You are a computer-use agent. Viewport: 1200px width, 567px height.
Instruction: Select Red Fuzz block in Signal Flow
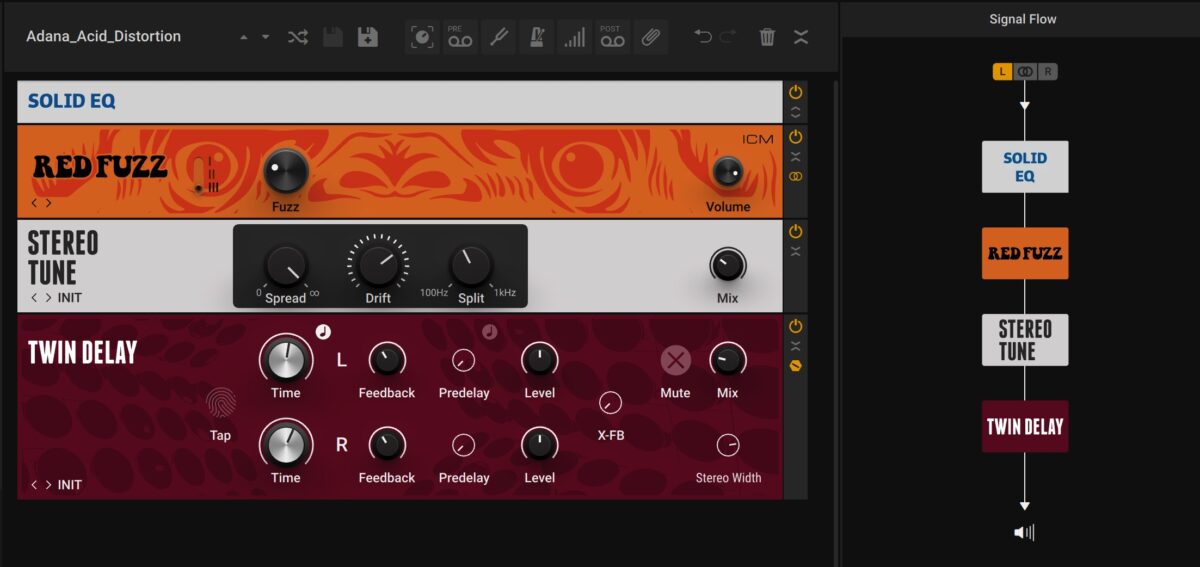(x=1025, y=253)
